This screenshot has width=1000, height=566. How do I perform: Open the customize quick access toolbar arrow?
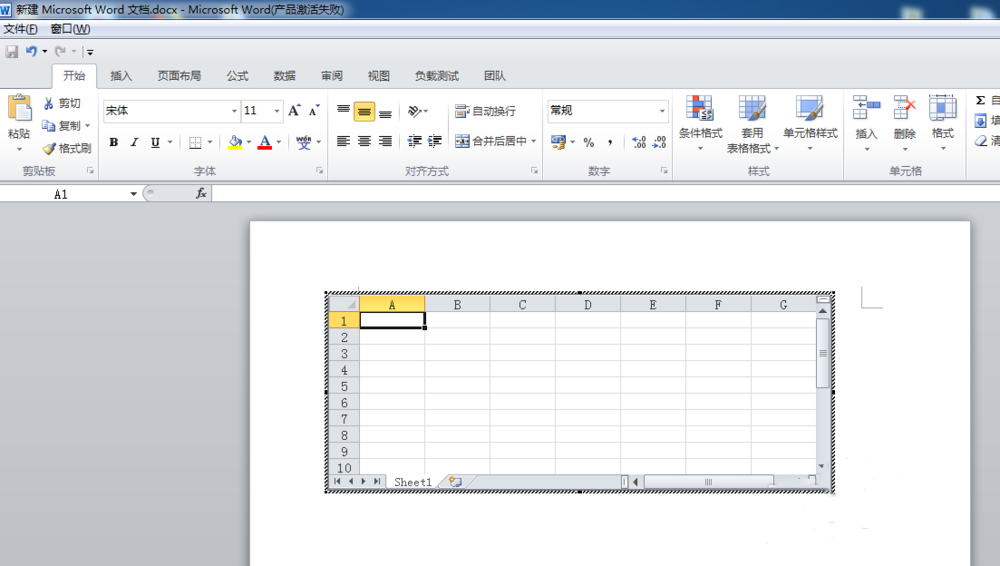point(90,52)
